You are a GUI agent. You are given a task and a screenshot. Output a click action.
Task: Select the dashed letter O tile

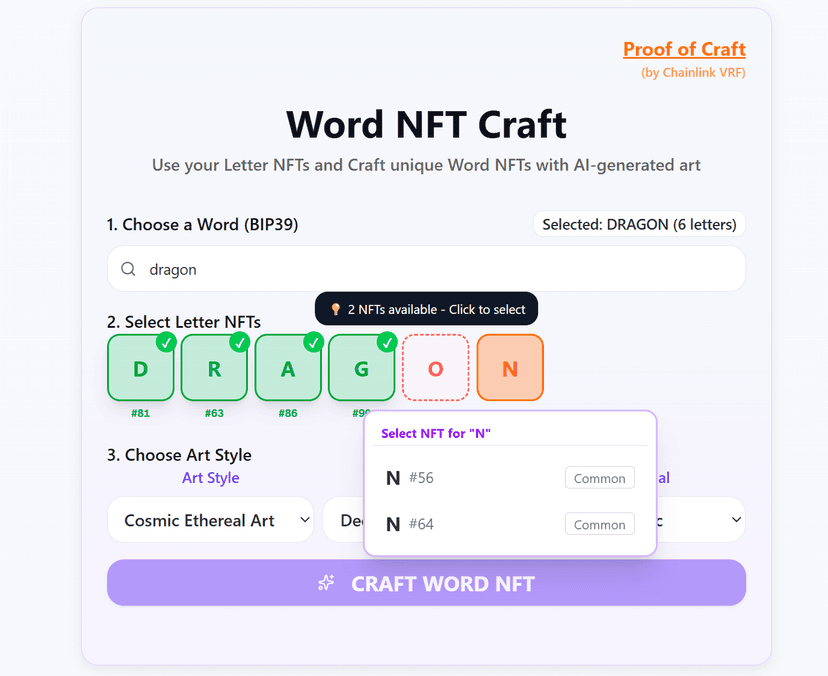coord(435,368)
